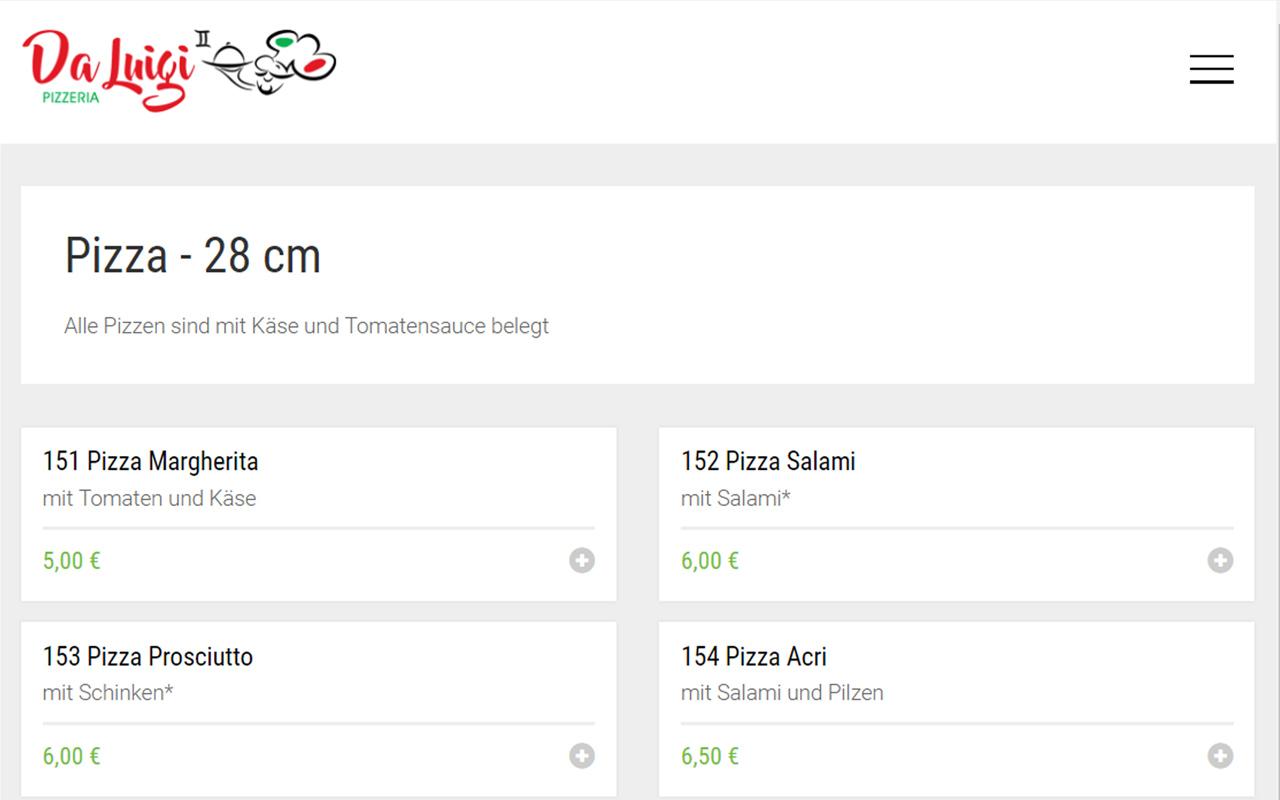Open the 153 Pizza Prosciutto item
1280x800 pixels.
tap(148, 657)
